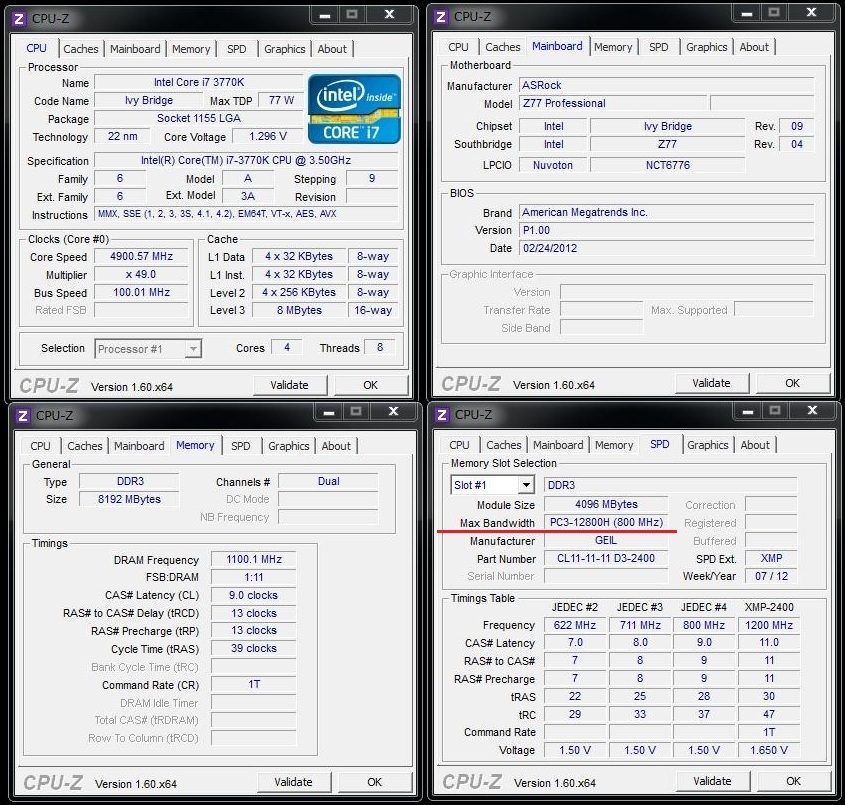This screenshot has height=805, width=845.
Task: Click the LPCIO value NCT6776
Action: point(668,165)
